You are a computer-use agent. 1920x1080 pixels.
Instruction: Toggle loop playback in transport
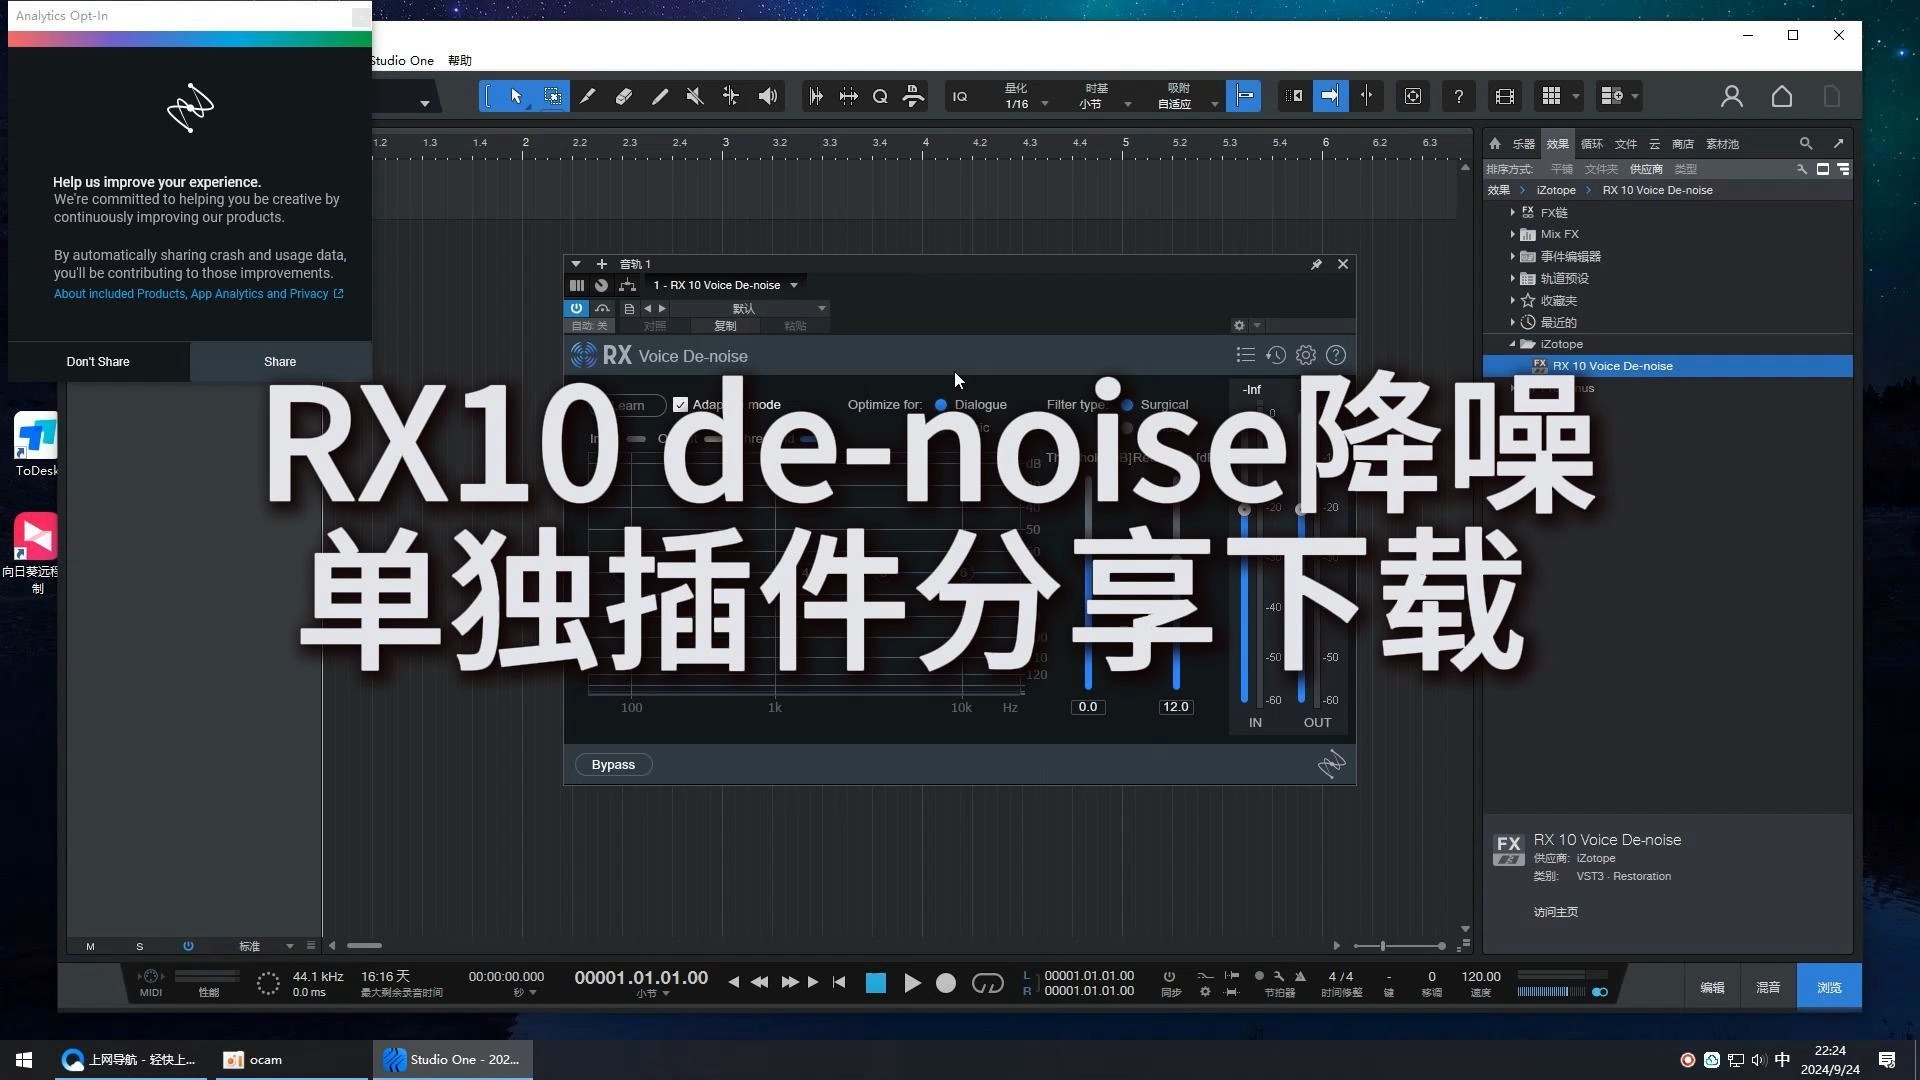pyautogui.click(x=987, y=983)
